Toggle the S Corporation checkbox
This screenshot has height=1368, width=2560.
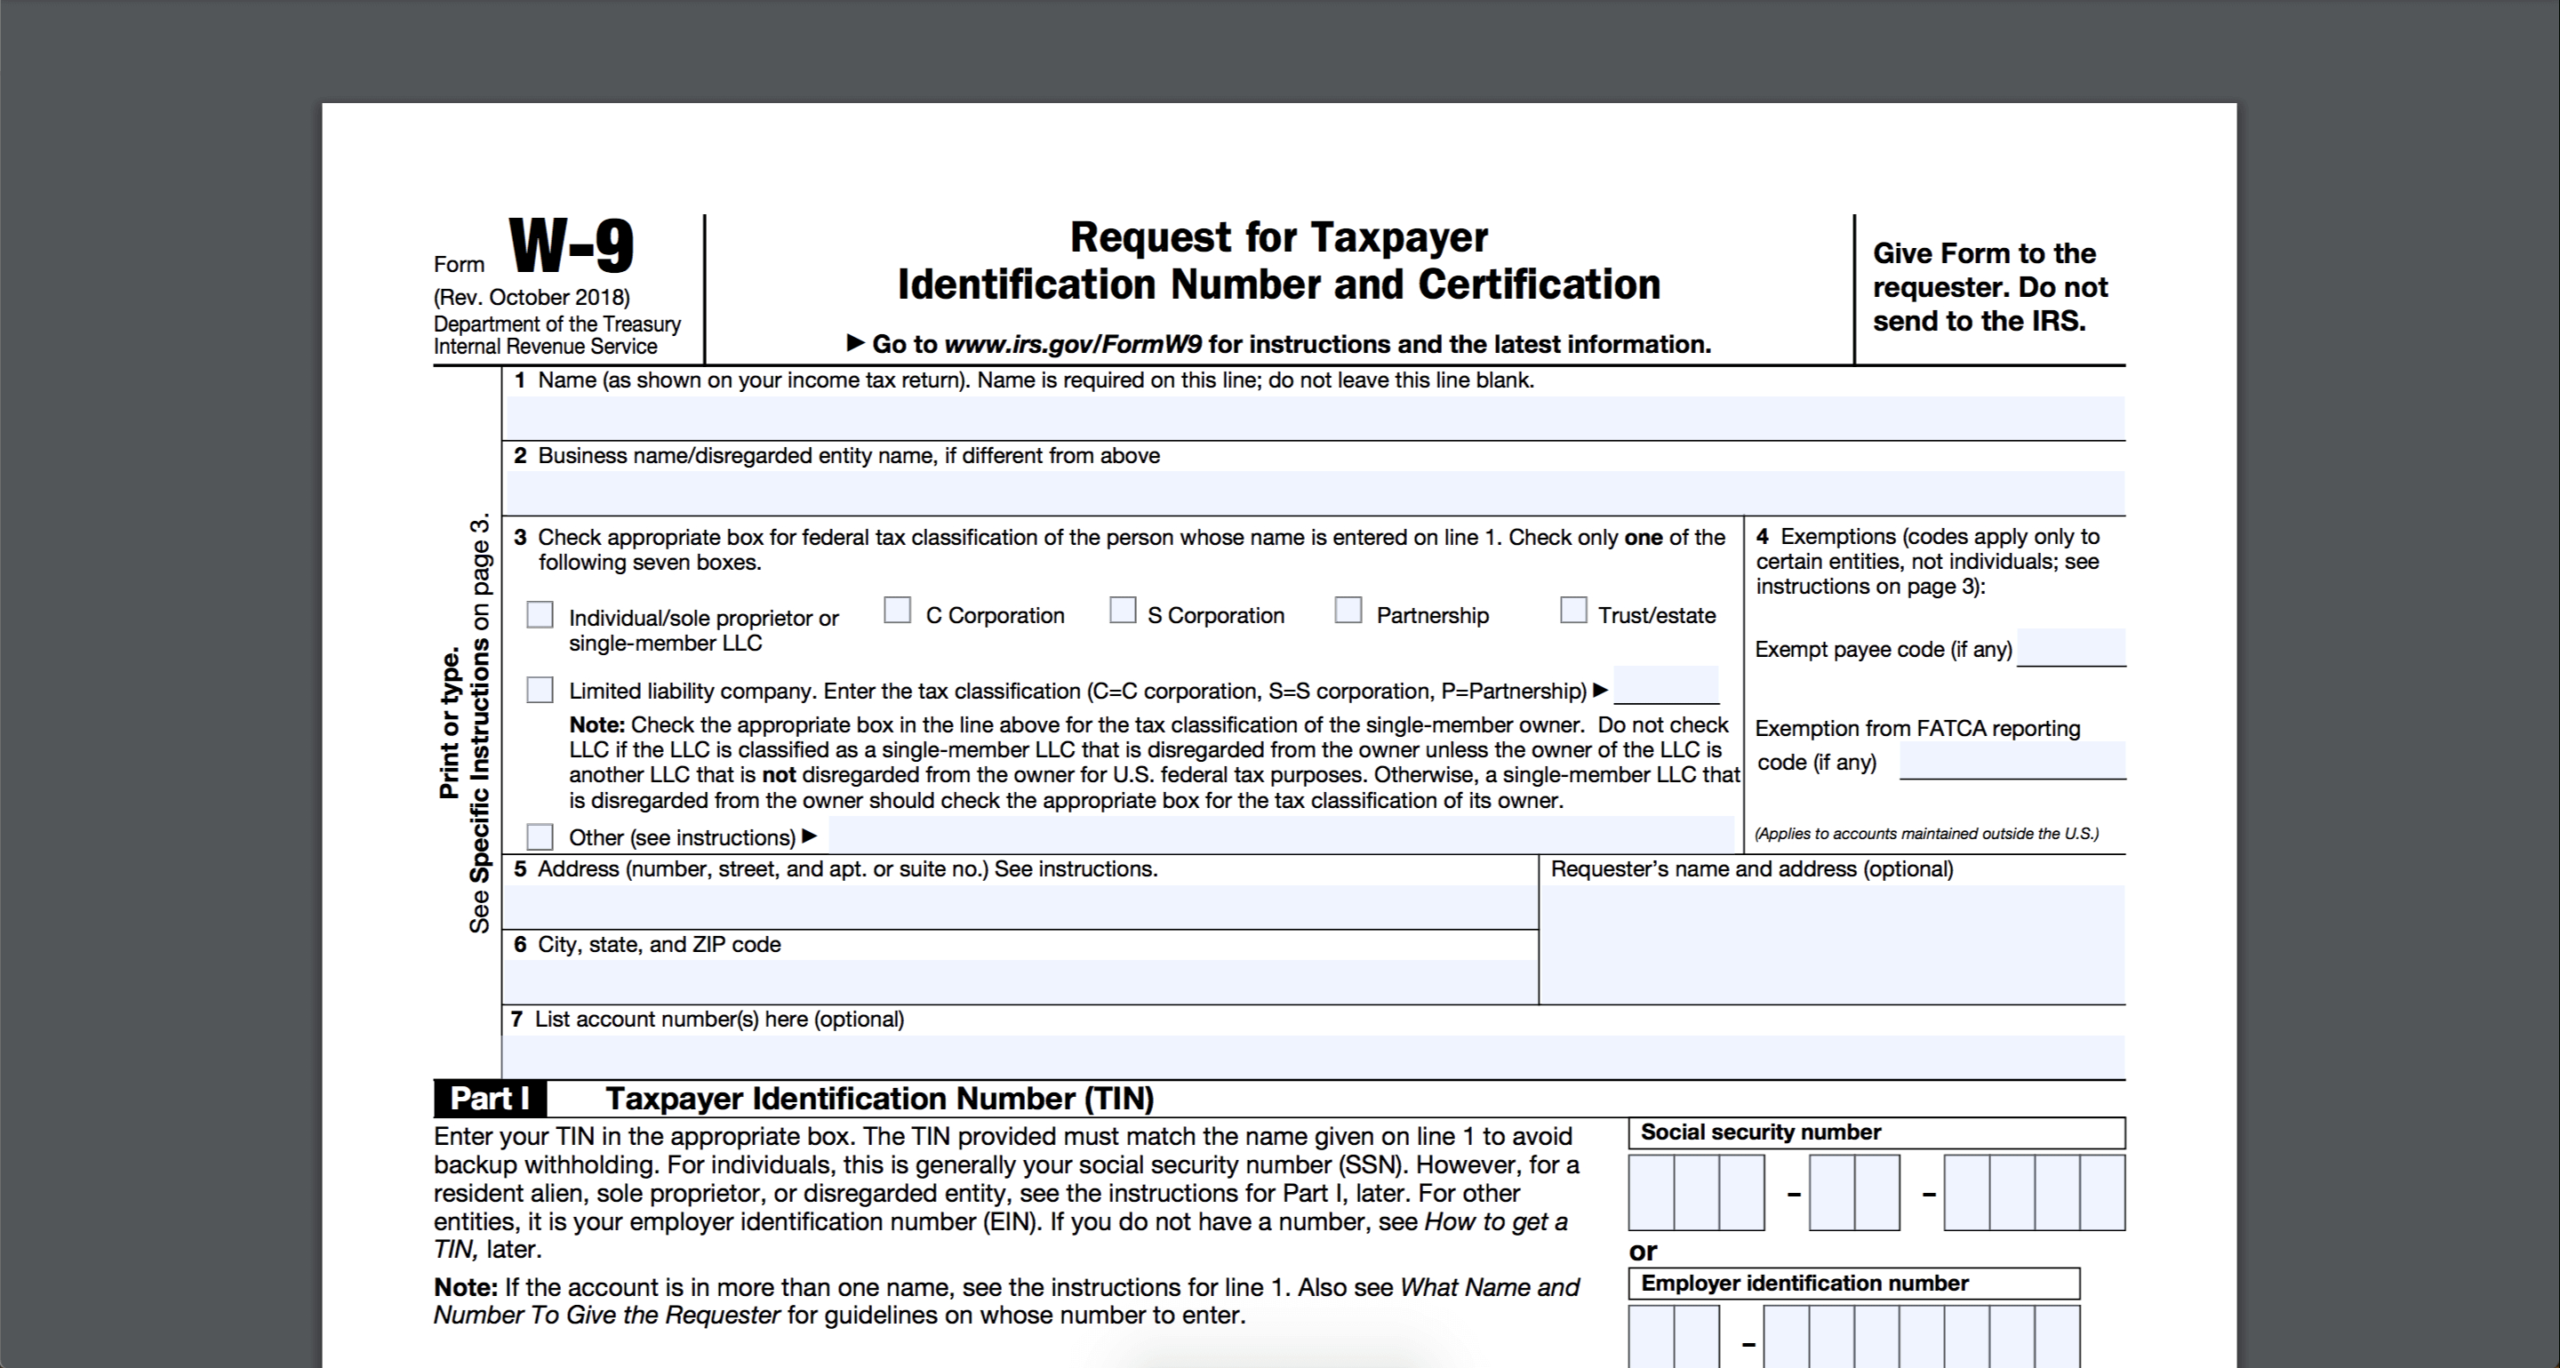point(1123,613)
